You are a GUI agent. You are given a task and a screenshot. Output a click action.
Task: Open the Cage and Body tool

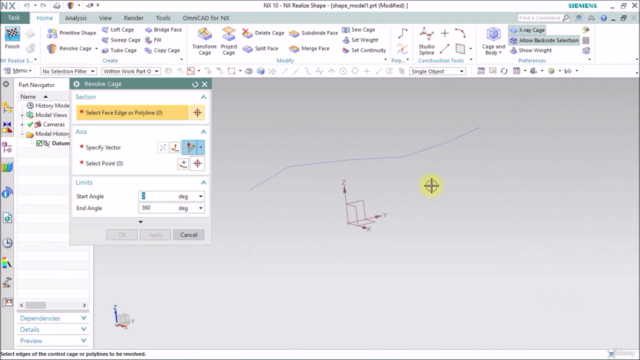point(493,41)
